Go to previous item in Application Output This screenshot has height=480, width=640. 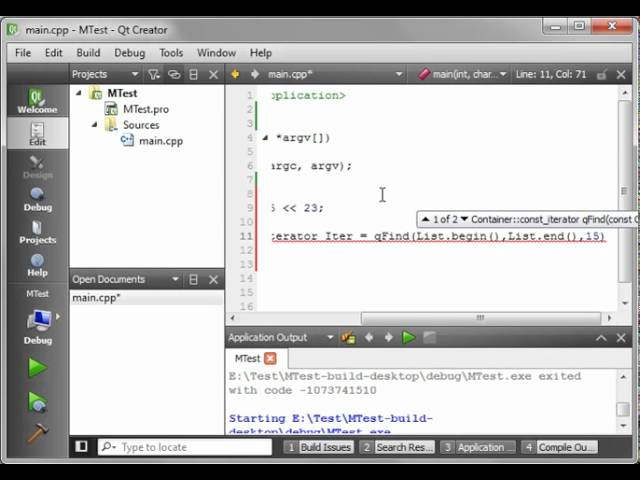pos(369,338)
